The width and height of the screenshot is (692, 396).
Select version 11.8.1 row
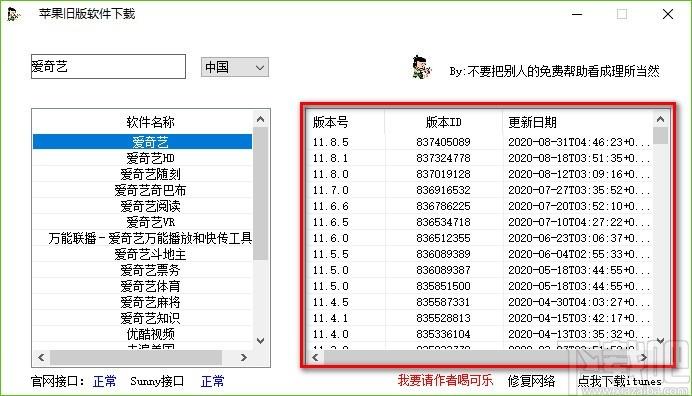479,158
